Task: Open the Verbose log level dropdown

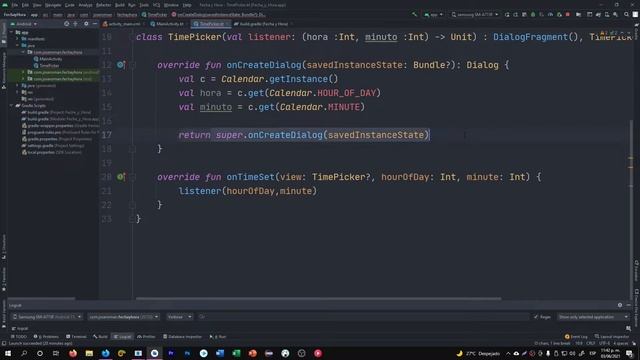Action: 179,317
